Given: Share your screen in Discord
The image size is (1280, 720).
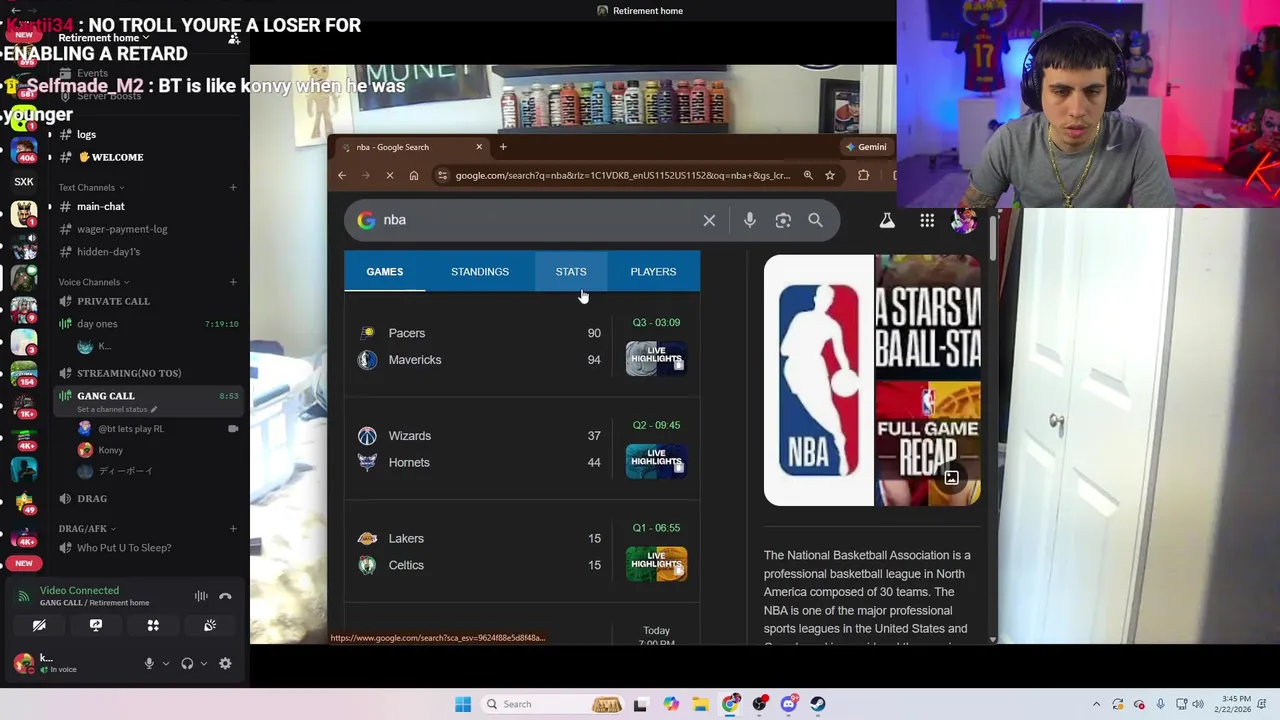Looking at the screenshot, I should tap(96, 626).
